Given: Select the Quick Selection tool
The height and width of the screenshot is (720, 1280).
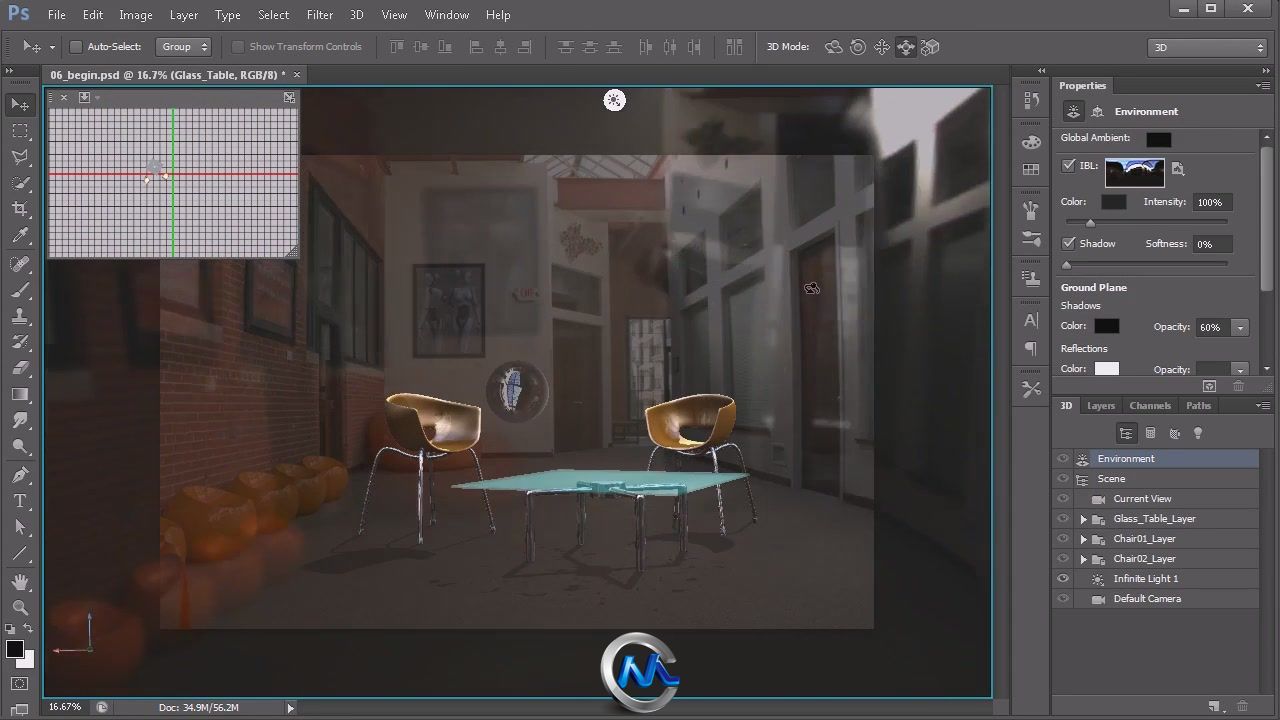Looking at the screenshot, I should (20, 183).
